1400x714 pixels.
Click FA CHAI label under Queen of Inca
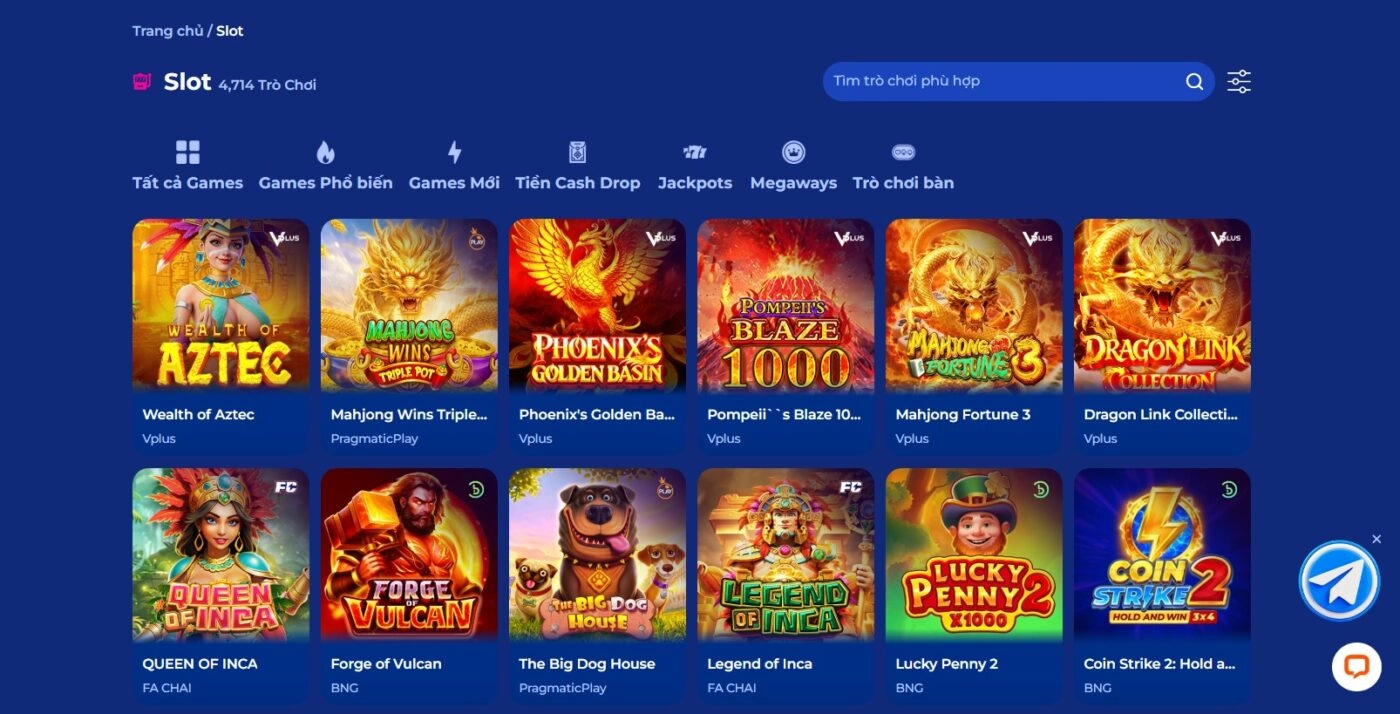[x=167, y=688]
